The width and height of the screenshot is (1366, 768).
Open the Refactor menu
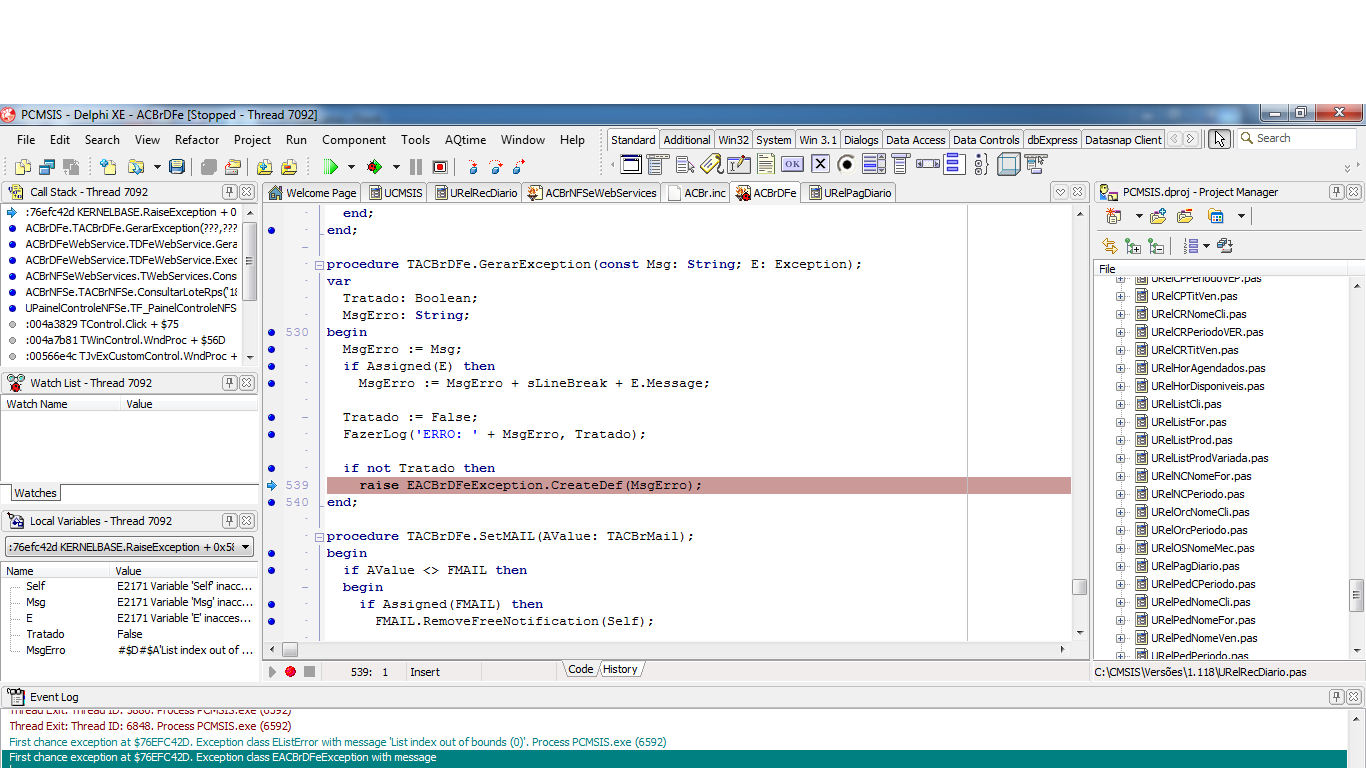(197, 140)
